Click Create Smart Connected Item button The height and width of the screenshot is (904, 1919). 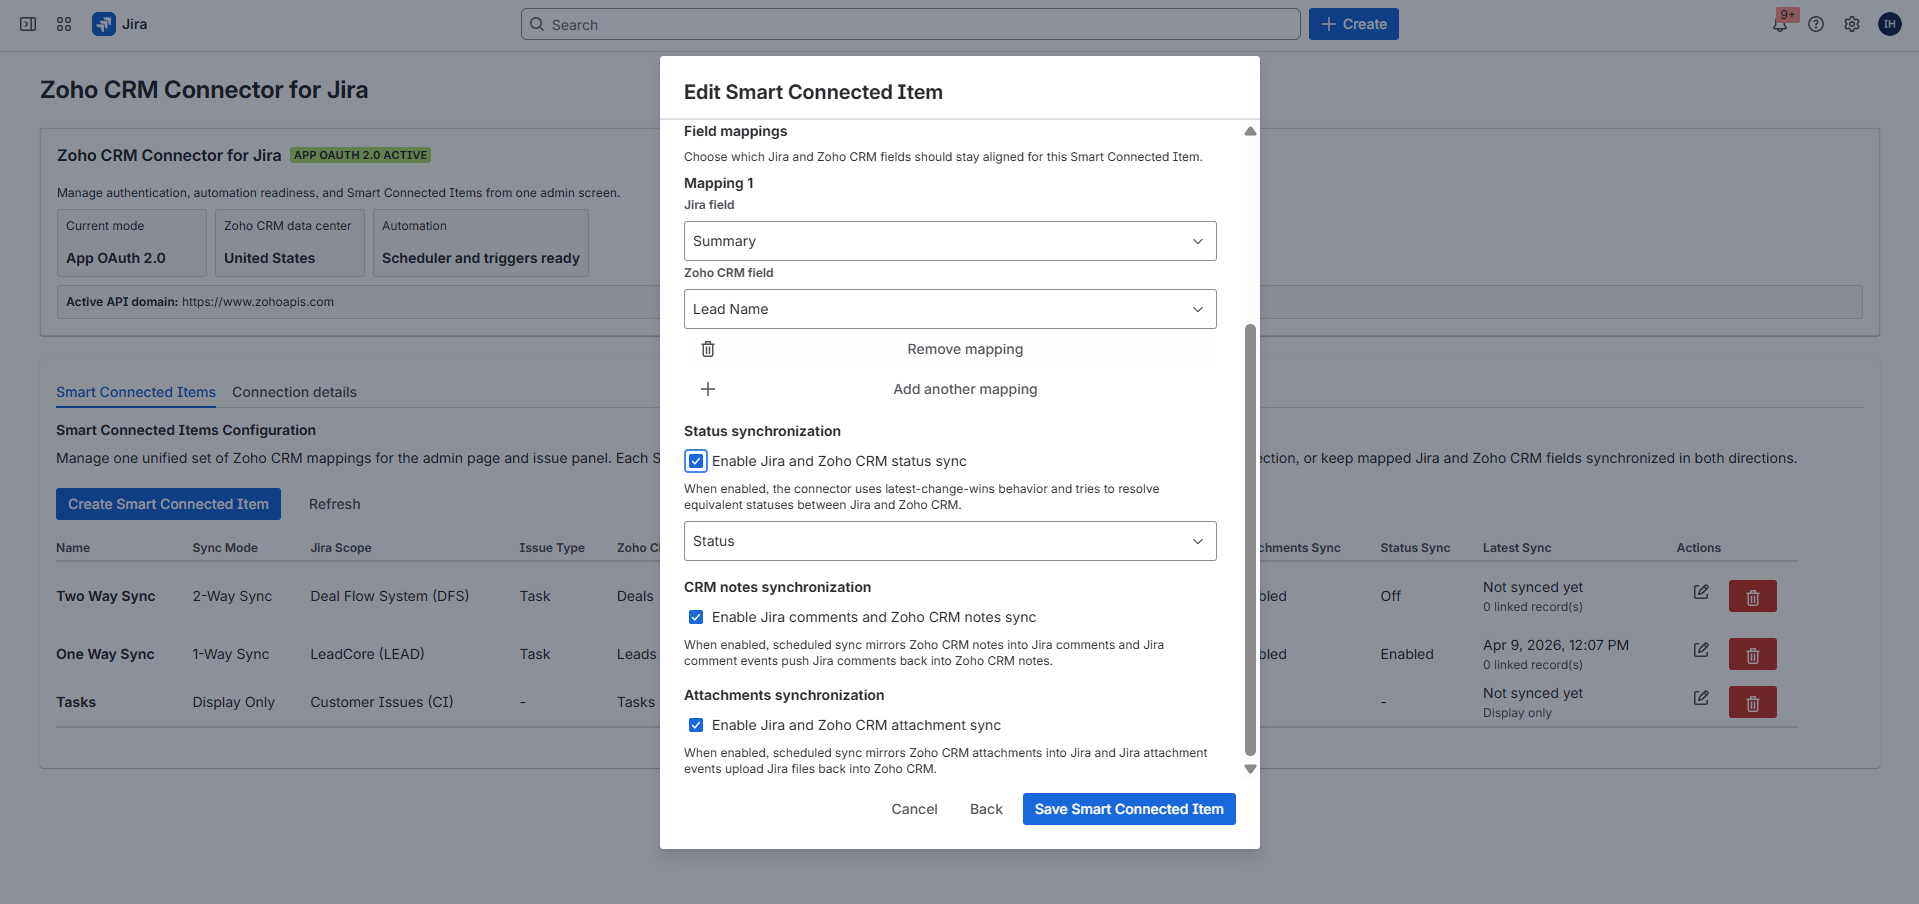point(168,504)
